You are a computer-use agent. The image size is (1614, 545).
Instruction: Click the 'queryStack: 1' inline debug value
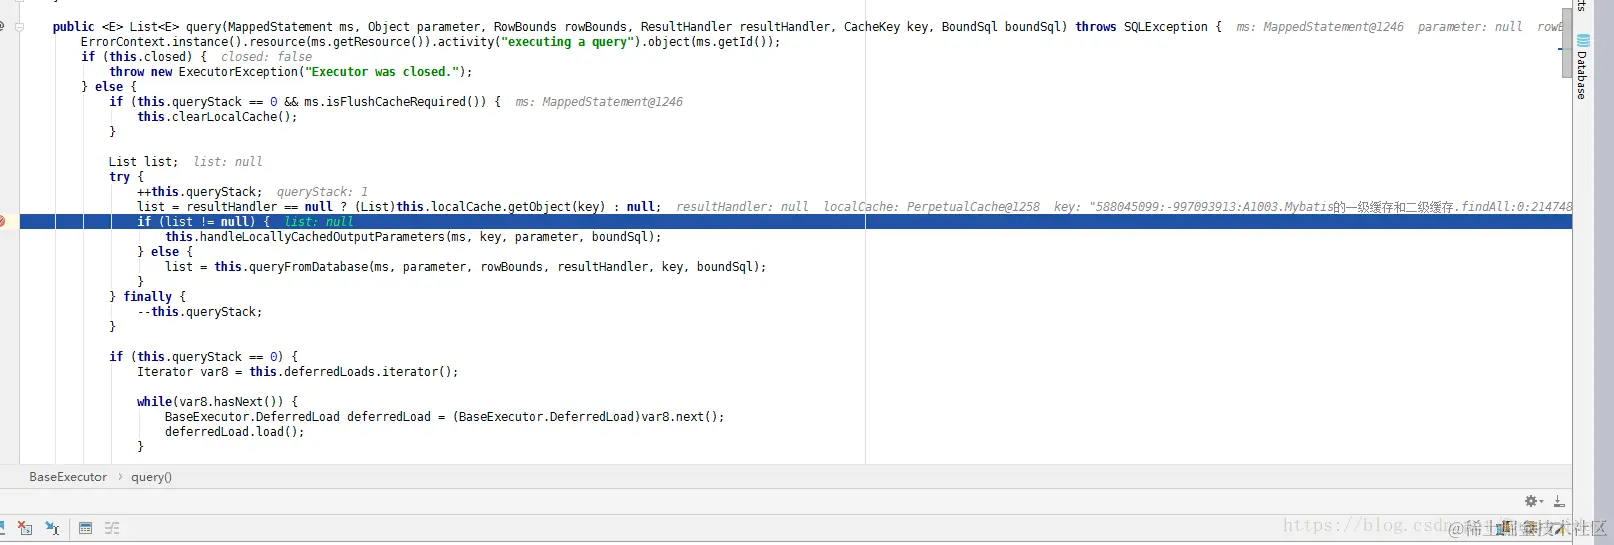pyautogui.click(x=322, y=192)
